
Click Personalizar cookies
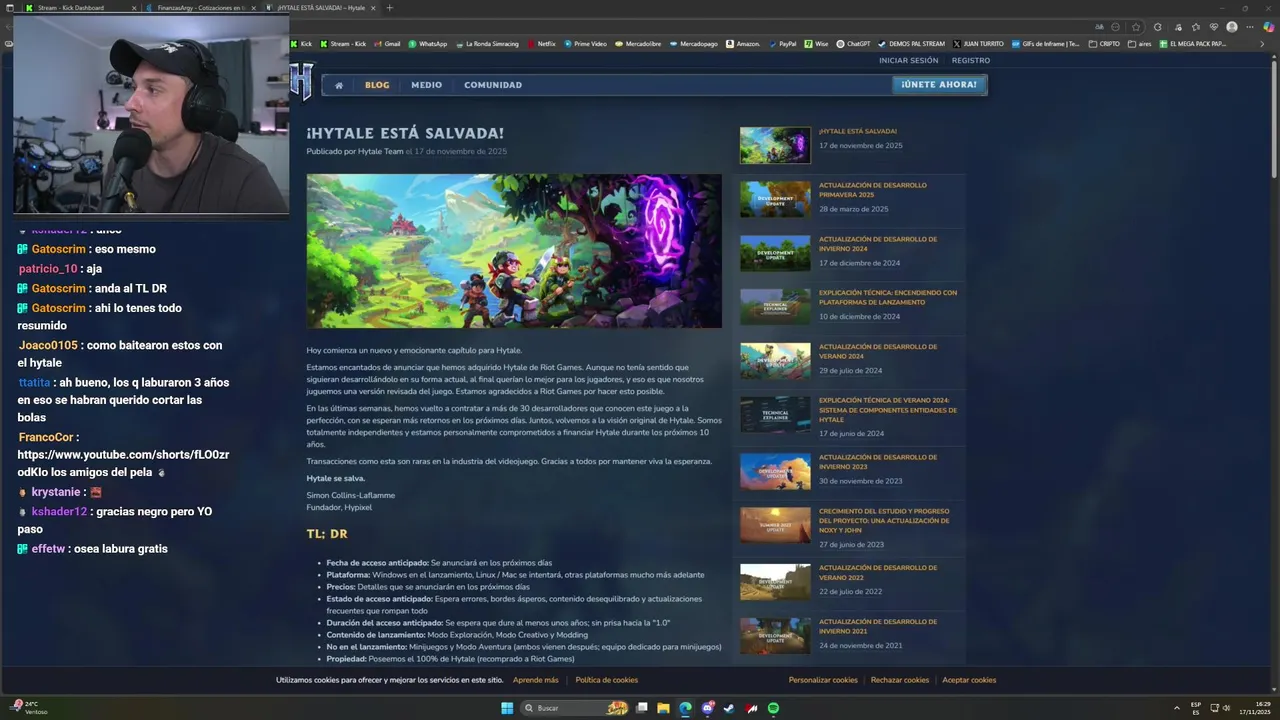[x=823, y=680]
